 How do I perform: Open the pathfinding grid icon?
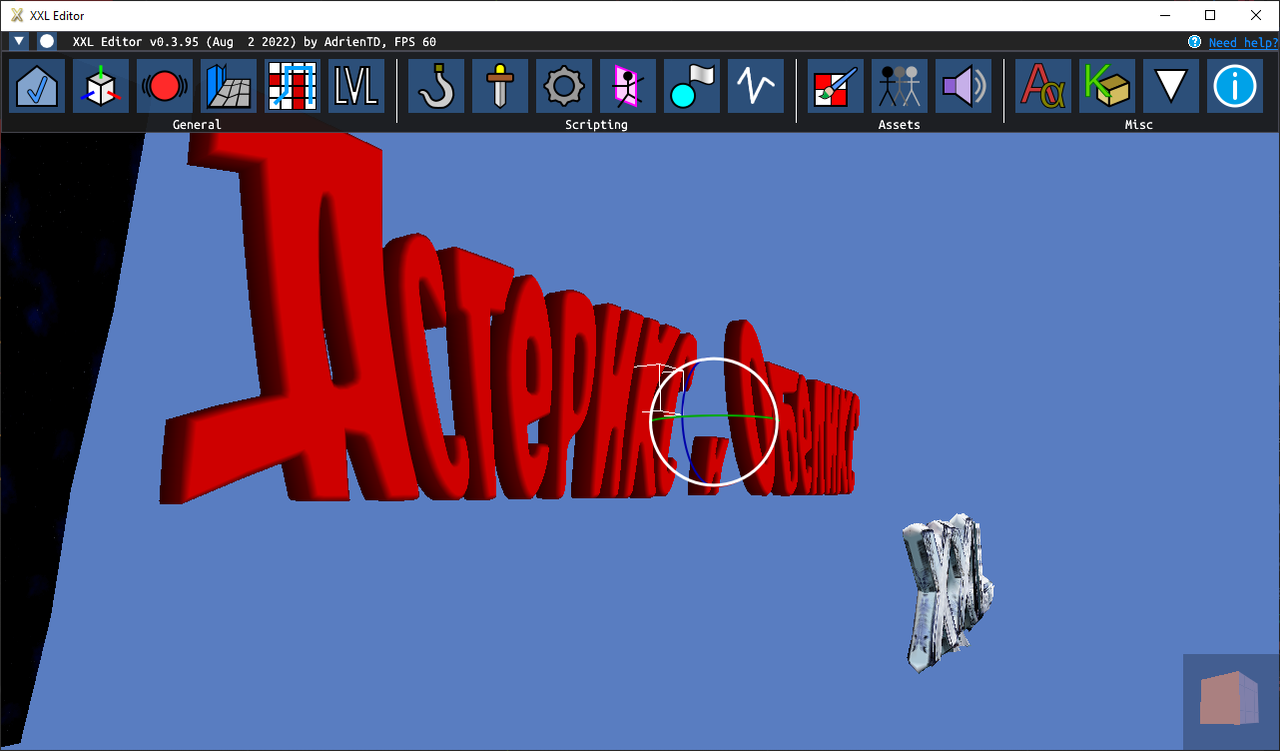point(293,86)
